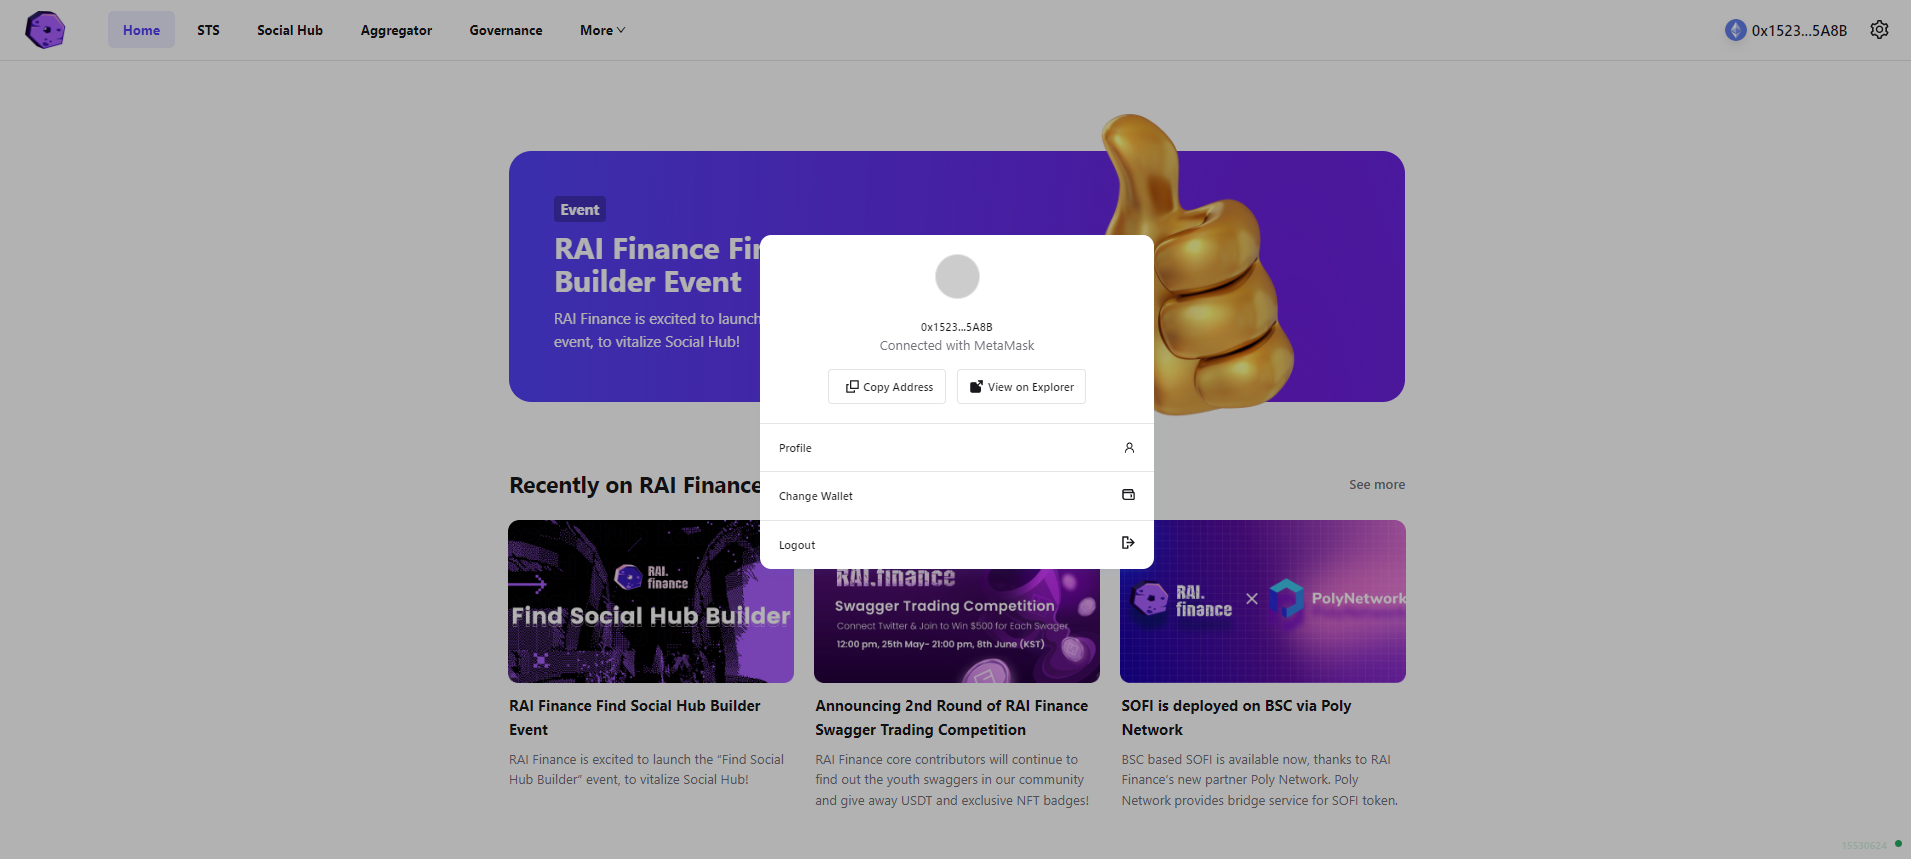Open the STS tab
Screen dimensions: 1911x859
point(208,30)
